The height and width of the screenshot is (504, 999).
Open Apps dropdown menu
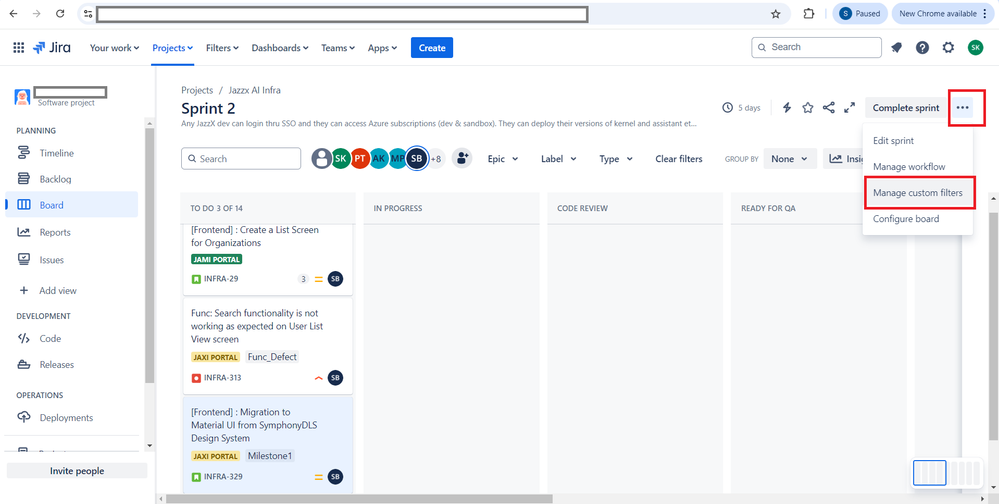click(382, 48)
